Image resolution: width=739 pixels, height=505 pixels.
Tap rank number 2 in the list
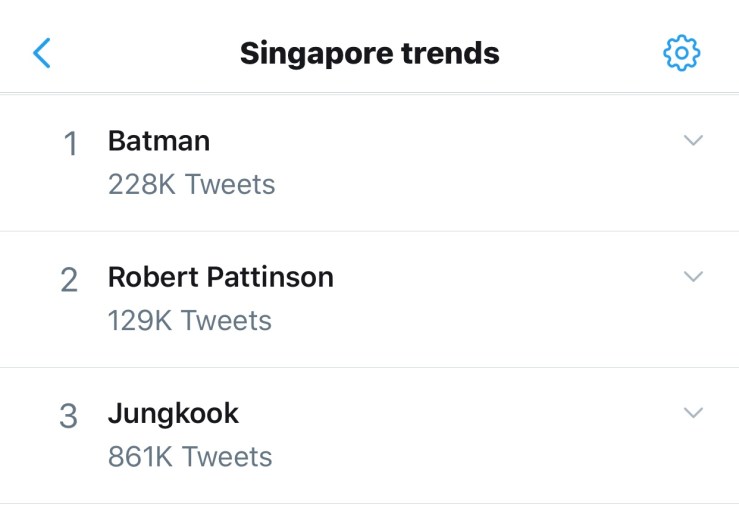pos(69,281)
